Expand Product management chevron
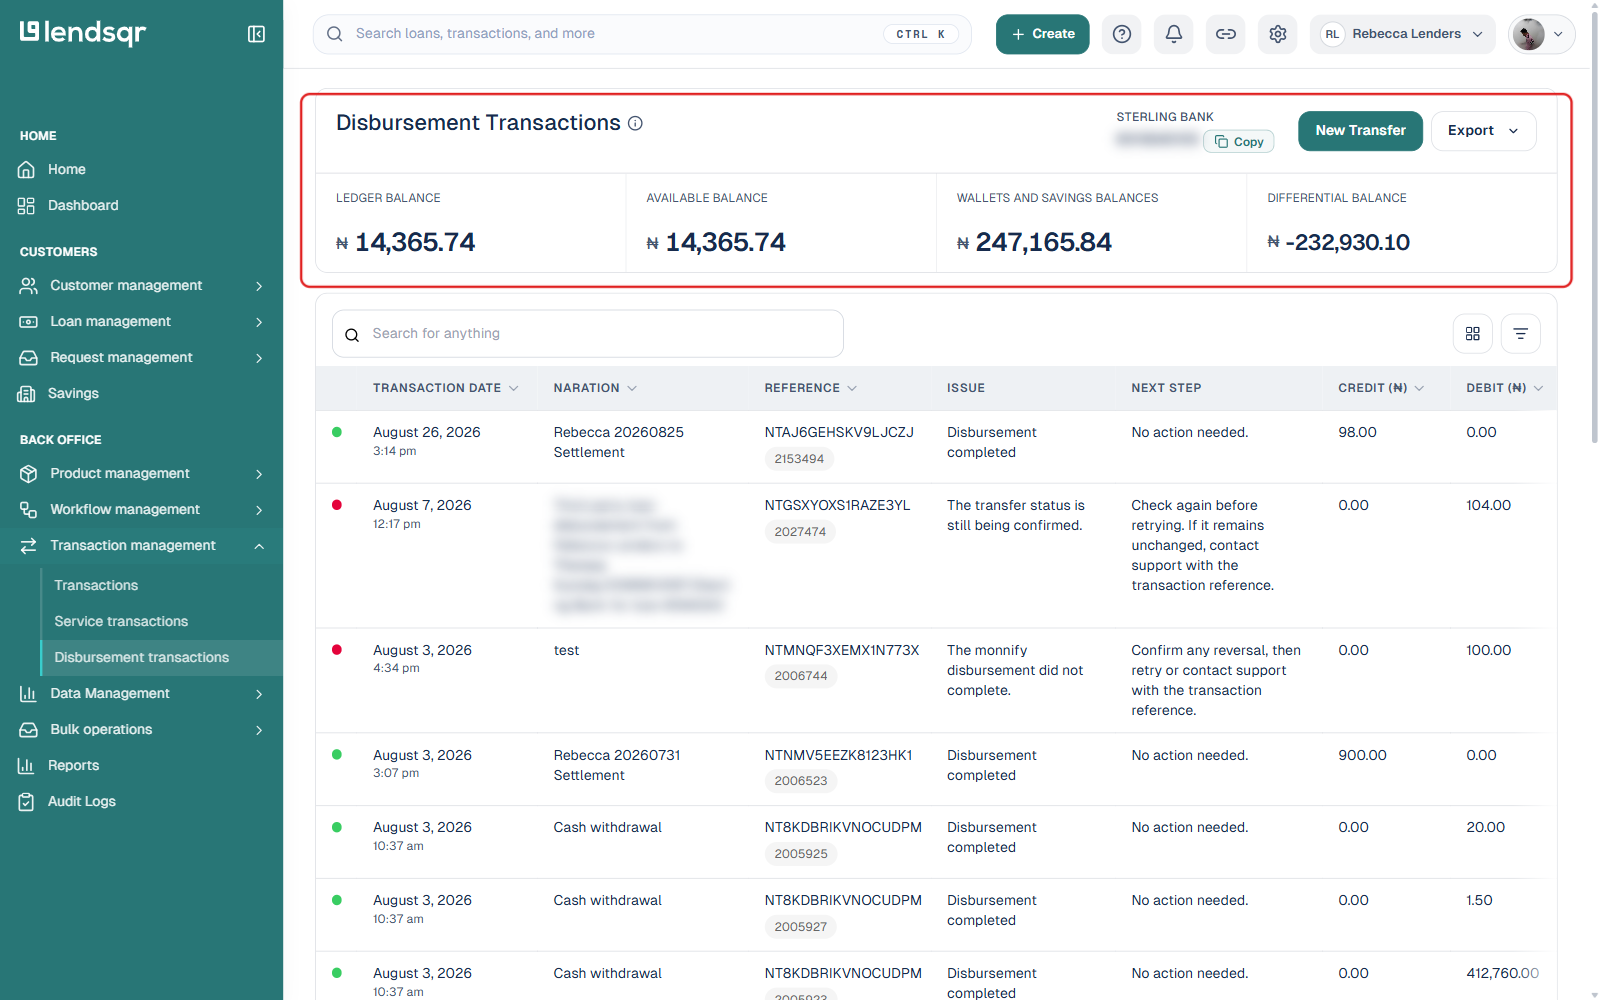This screenshot has height=1000, width=1600. (x=259, y=474)
